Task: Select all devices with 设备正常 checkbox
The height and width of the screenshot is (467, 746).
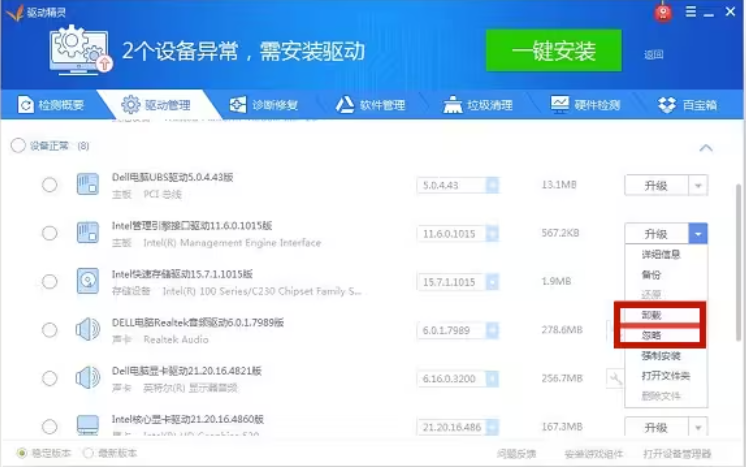Action: click(x=18, y=146)
